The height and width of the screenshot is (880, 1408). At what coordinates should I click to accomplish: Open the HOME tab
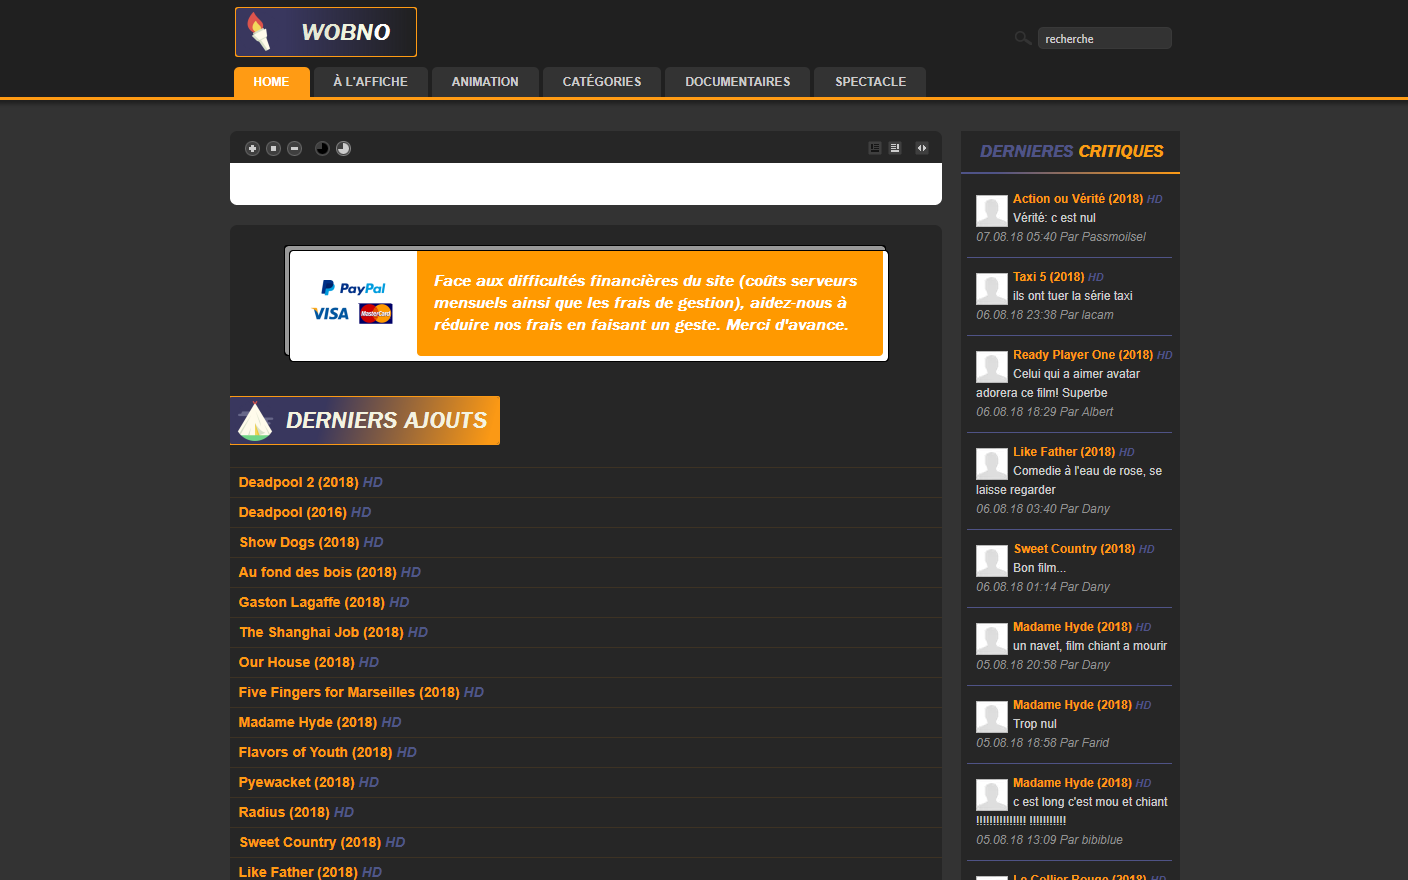(x=271, y=82)
